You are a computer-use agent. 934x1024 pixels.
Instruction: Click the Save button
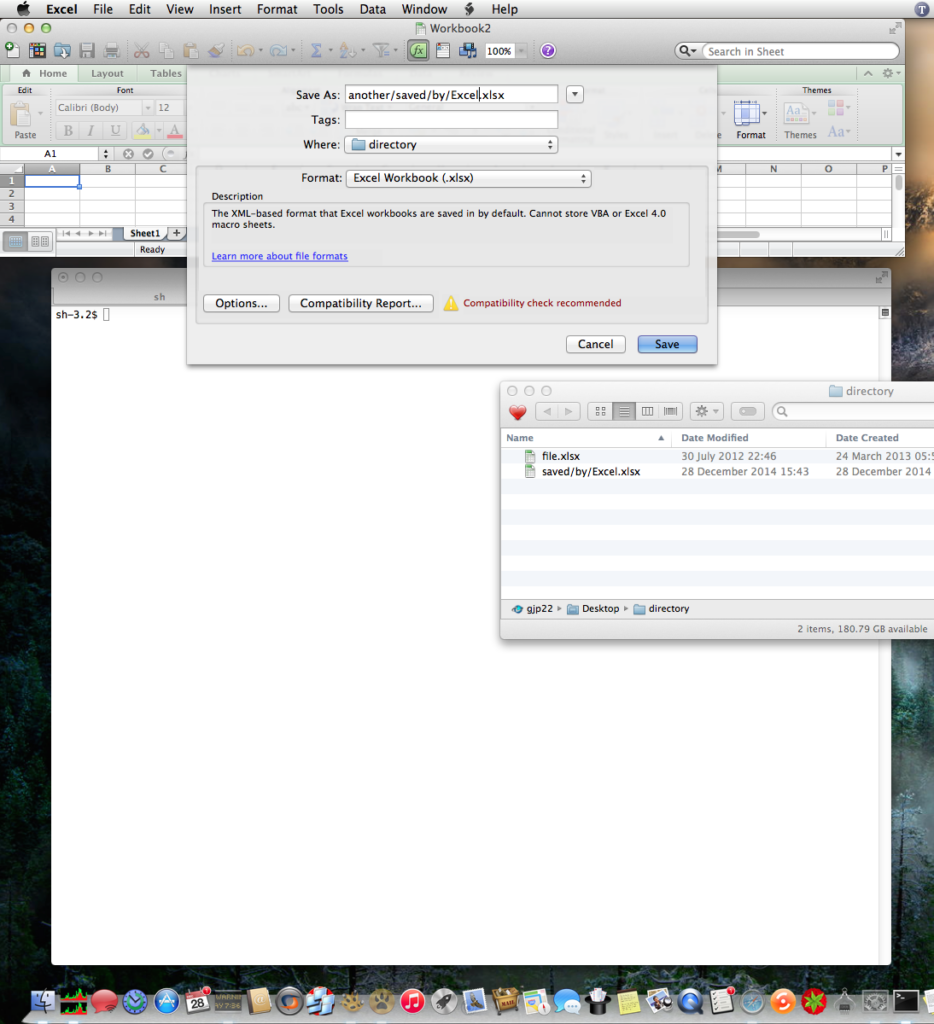(x=667, y=344)
